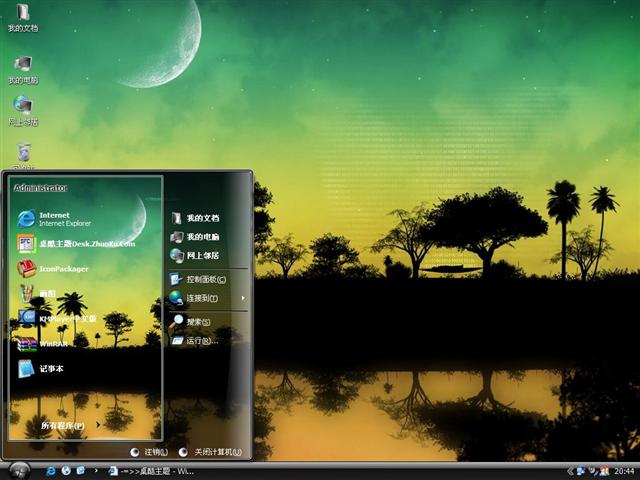Click the 关闭计算机 shutdown button
This screenshot has height=480, width=640.
point(211,452)
